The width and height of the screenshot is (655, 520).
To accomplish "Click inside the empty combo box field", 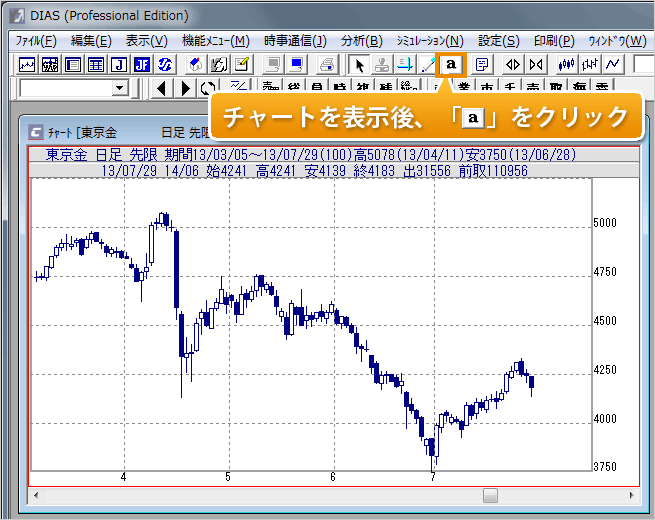I will click(65, 89).
